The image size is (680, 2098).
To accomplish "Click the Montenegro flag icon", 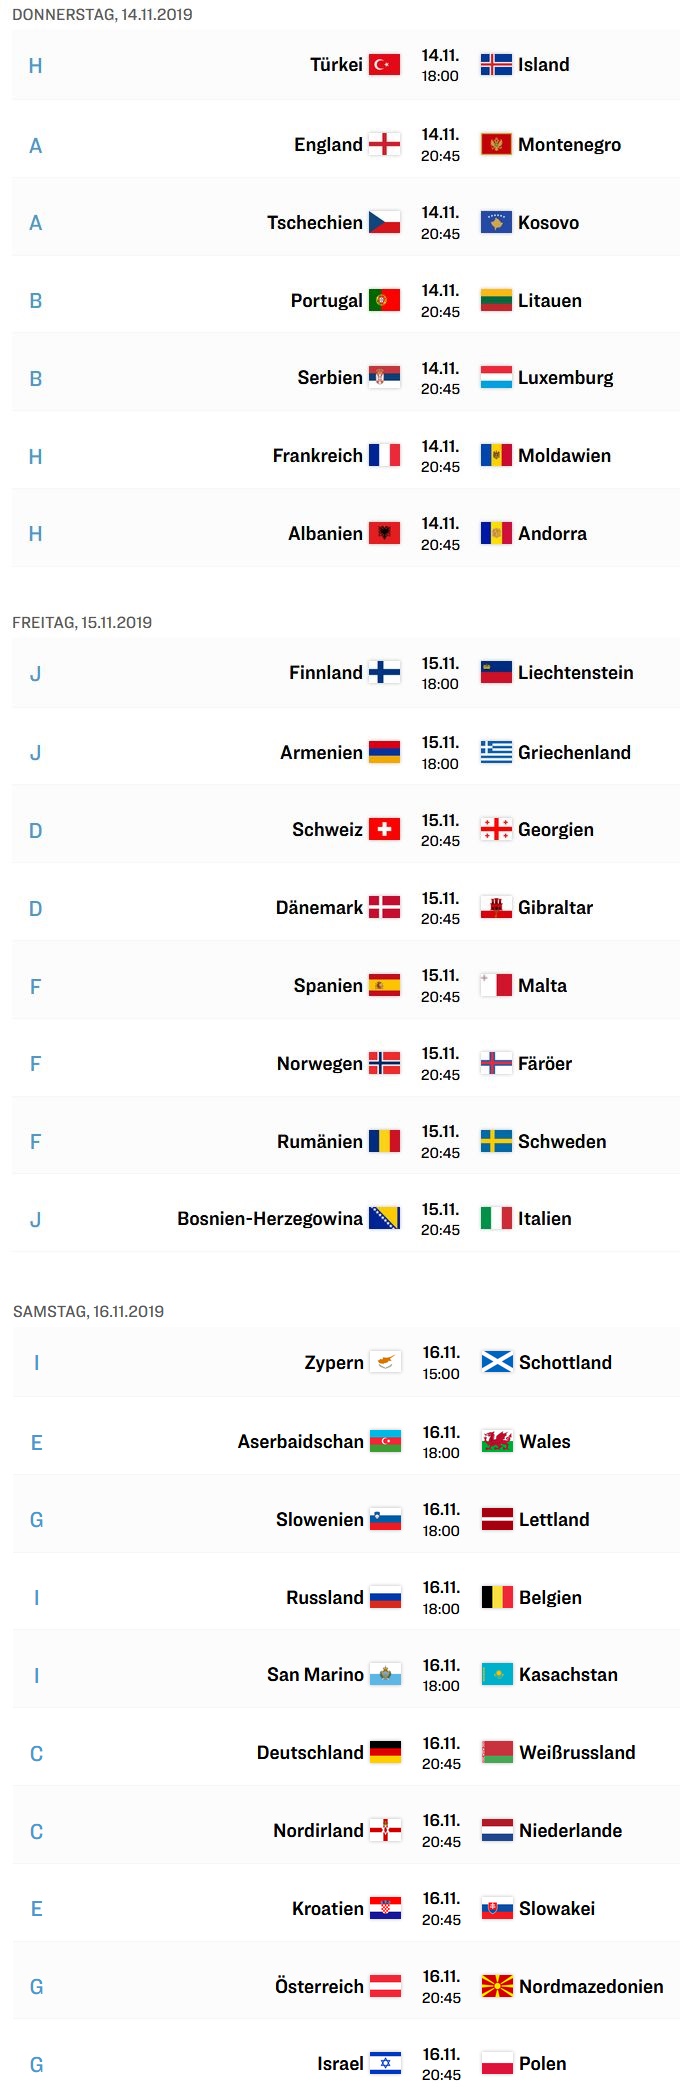I will tap(496, 144).
